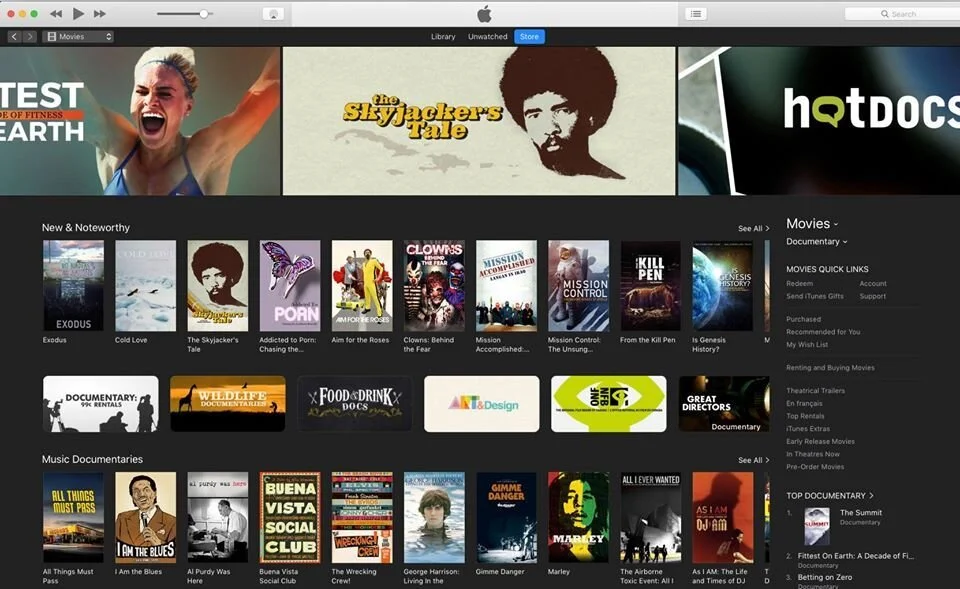Open the Theatrical Trailers link
Viewport: 960px width, 589px height.
[x=816, y=391]
